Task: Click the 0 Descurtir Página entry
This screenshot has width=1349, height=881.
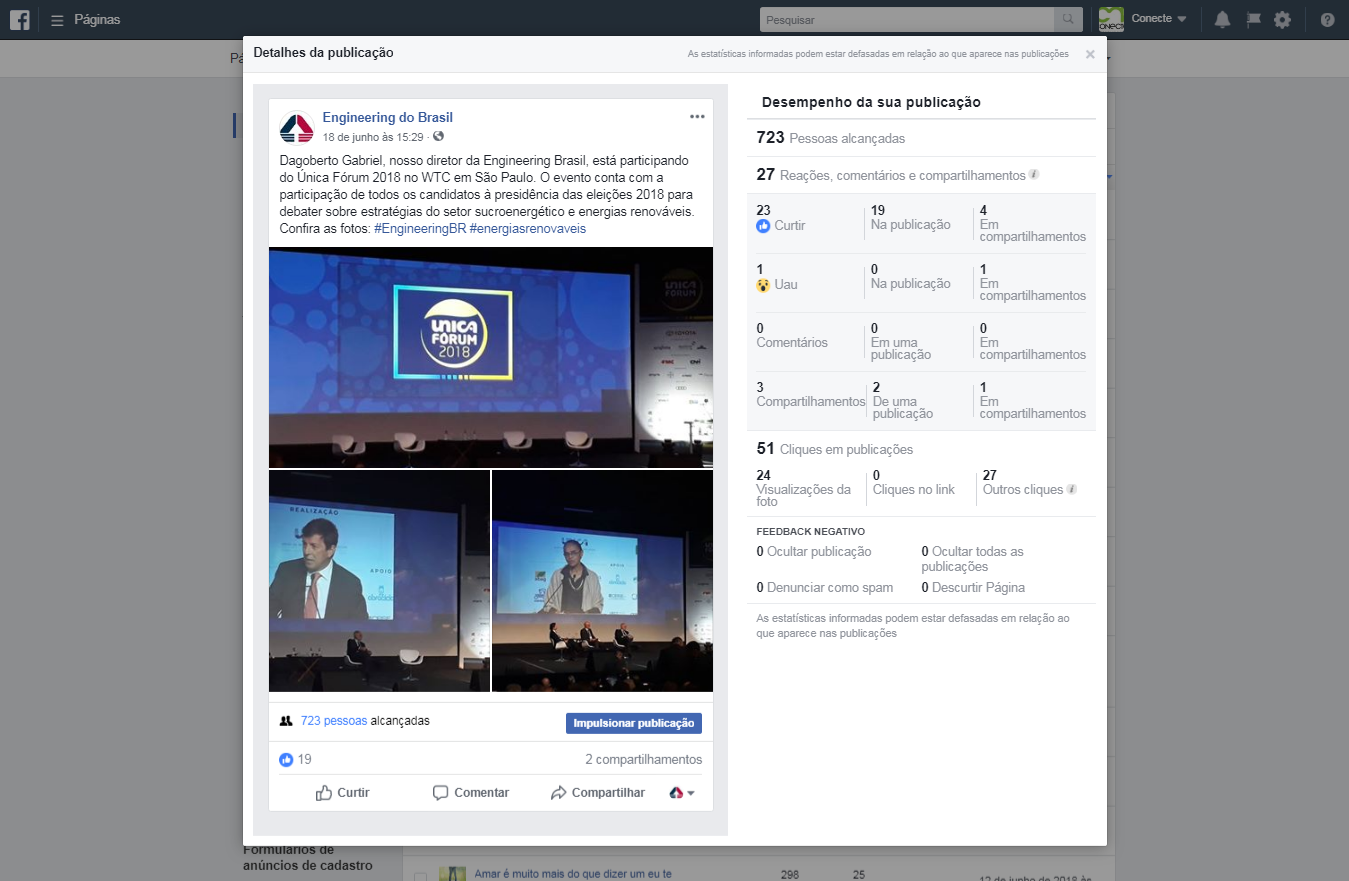Action: [x=973, y=588]
